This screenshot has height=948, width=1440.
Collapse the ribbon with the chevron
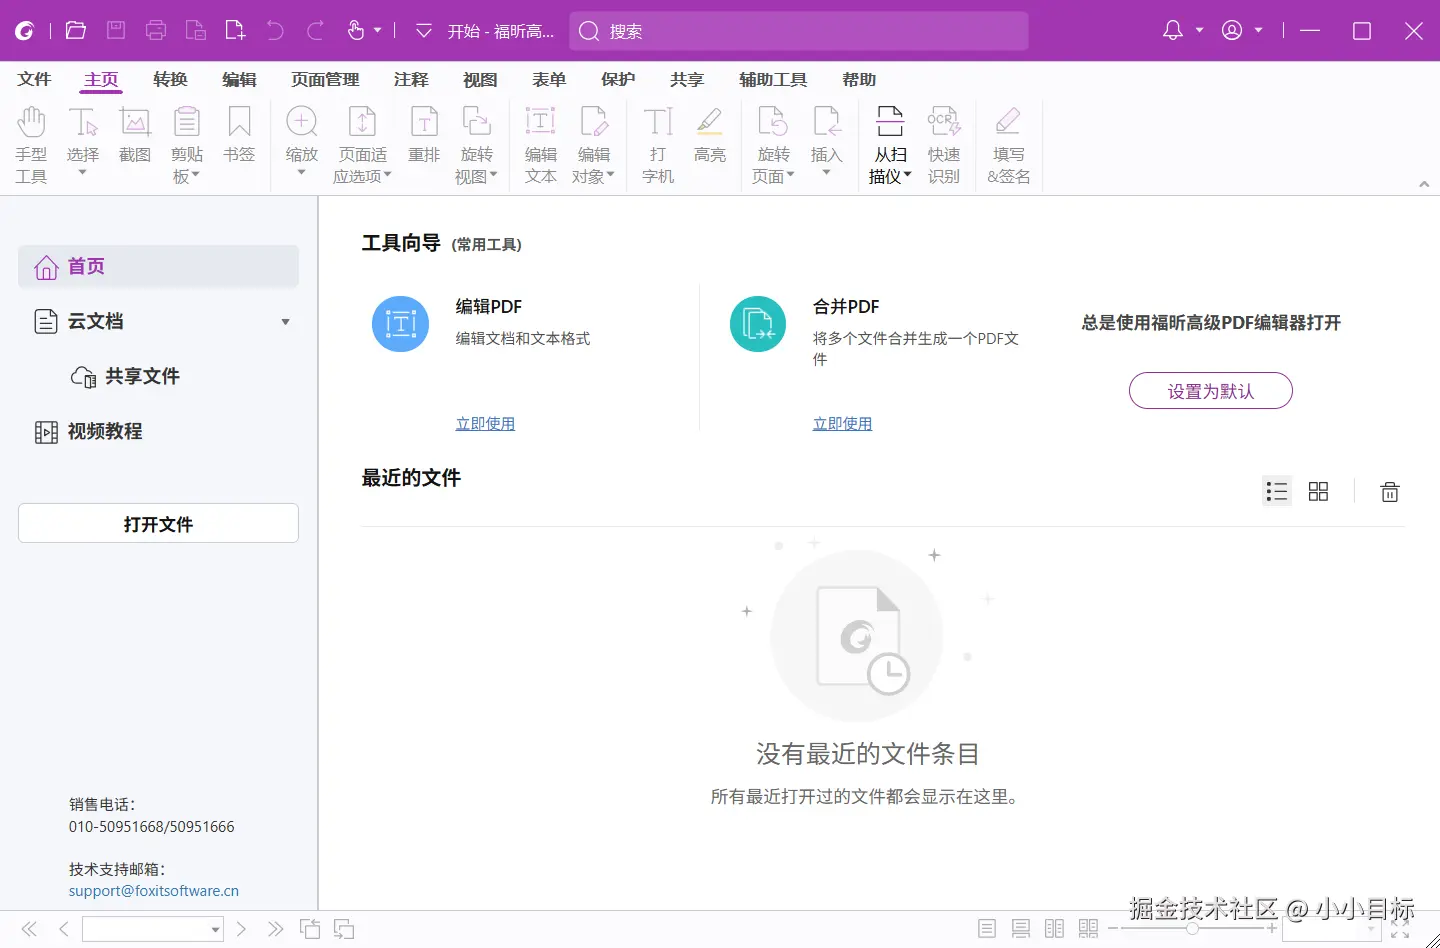pyautogui.click(x=1424, y=184)
